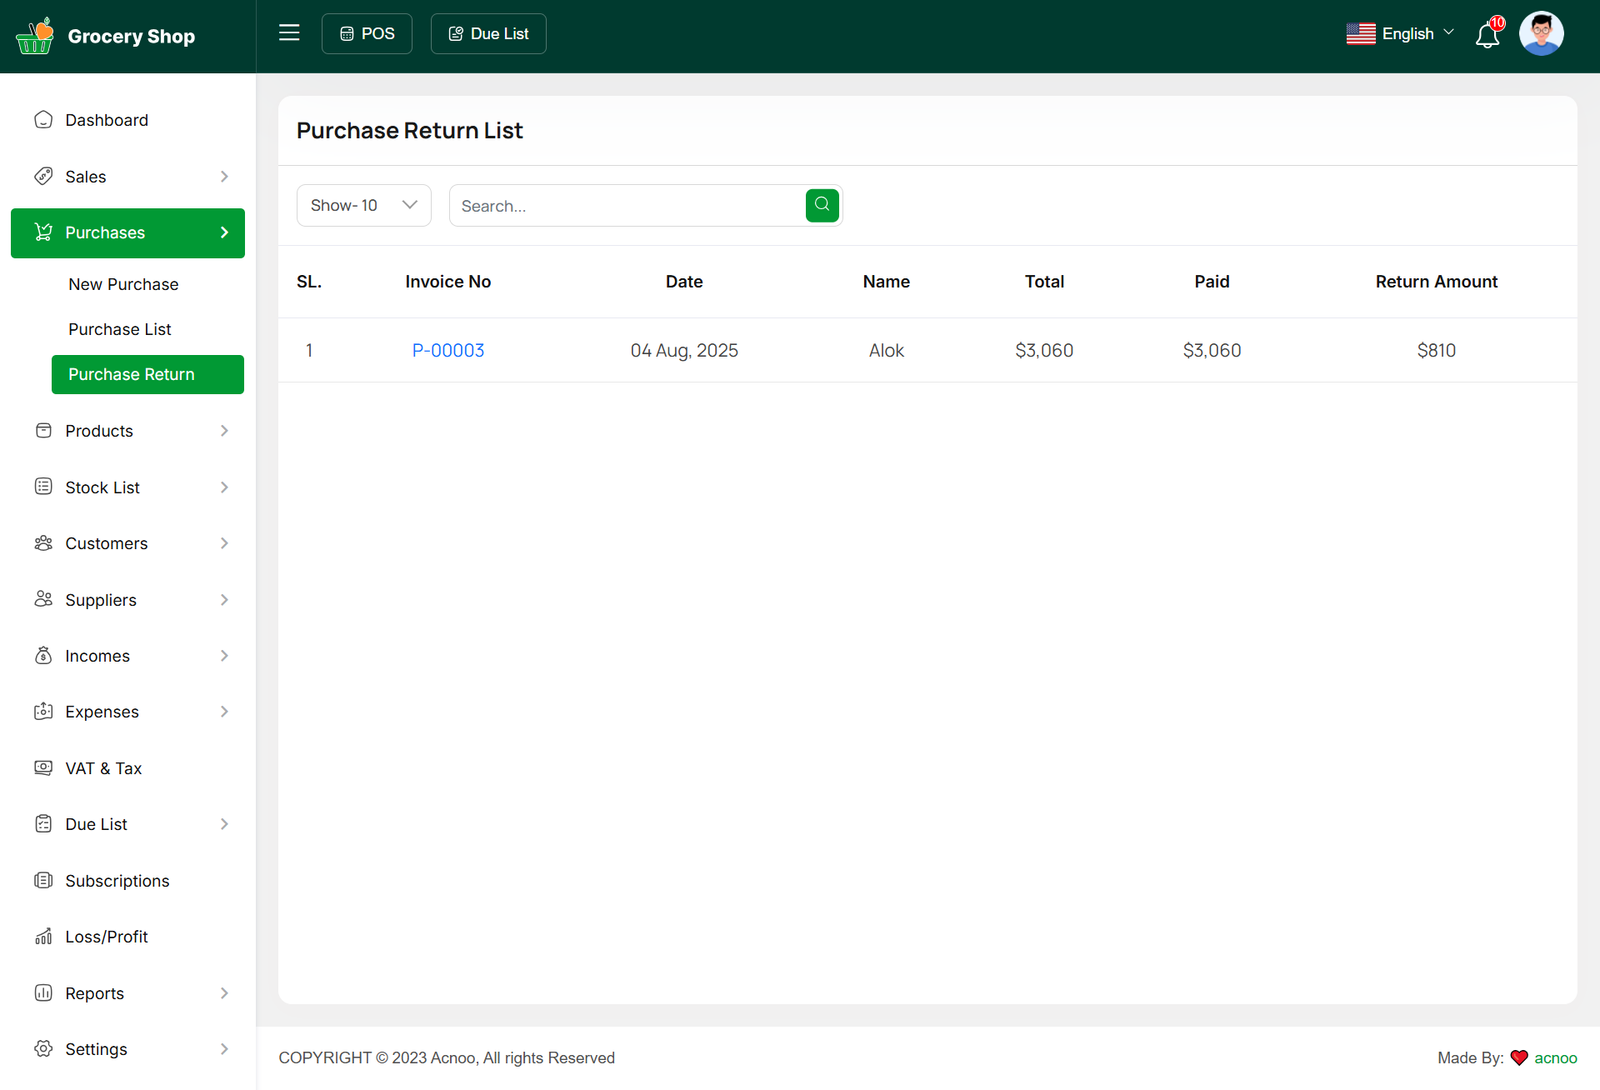This screenshot has height=1090, width=1600.
Task: Expand the Reports sidebar section
Action: 224,993
